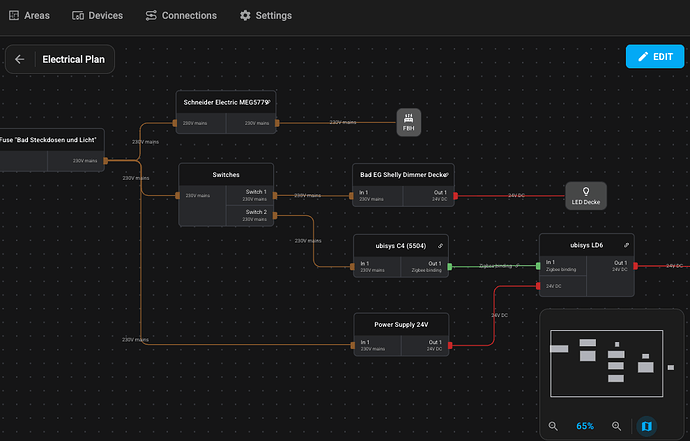The image size is (690, 441).
Task: Select the Bad EG Shelly Dimmer Decke title
Action: point(402,175)
